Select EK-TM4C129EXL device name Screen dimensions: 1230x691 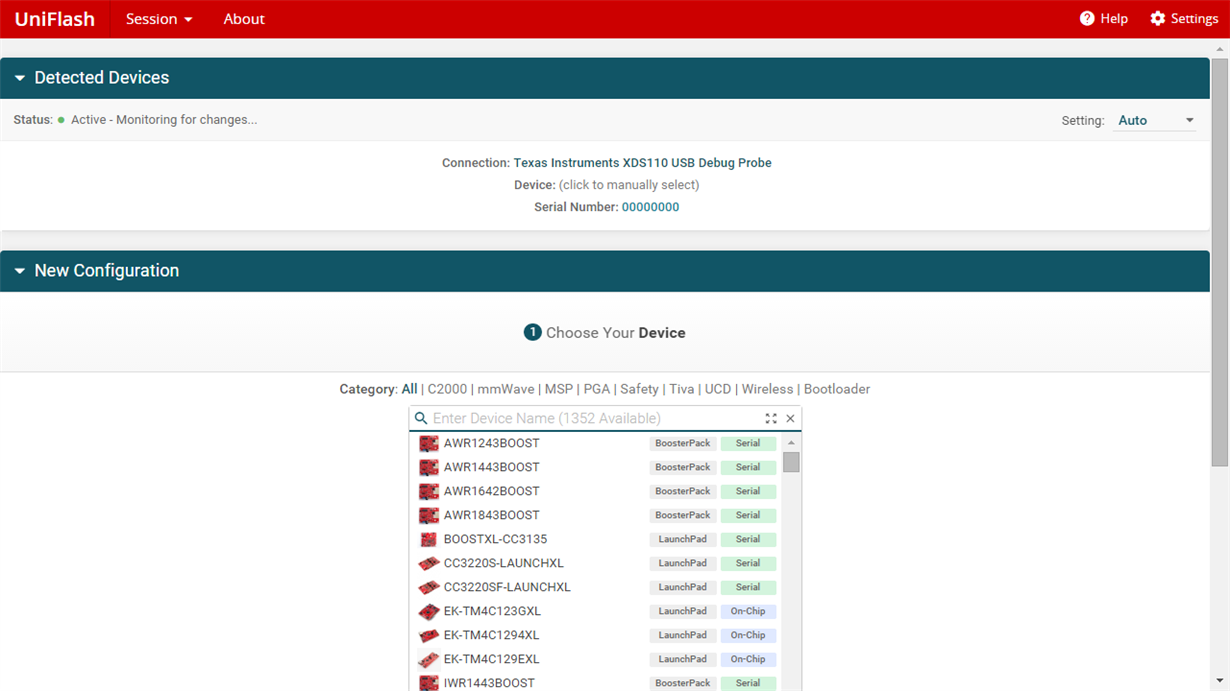point(491,659)
